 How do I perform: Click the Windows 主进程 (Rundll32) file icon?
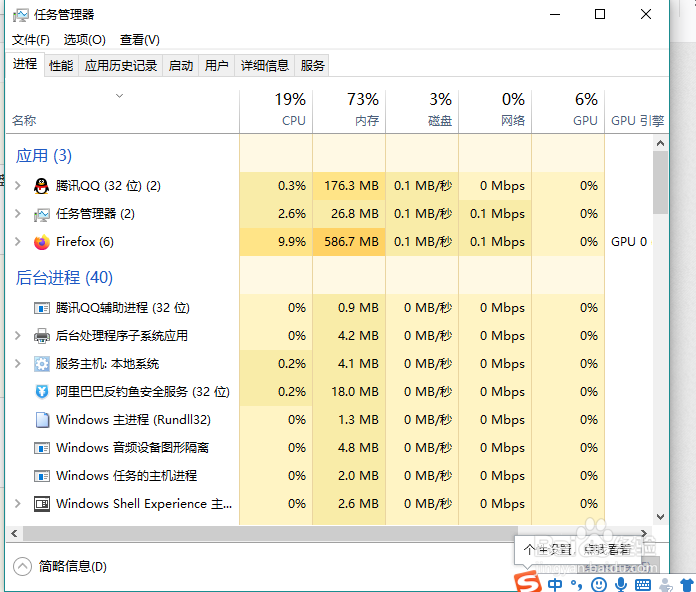42,420
